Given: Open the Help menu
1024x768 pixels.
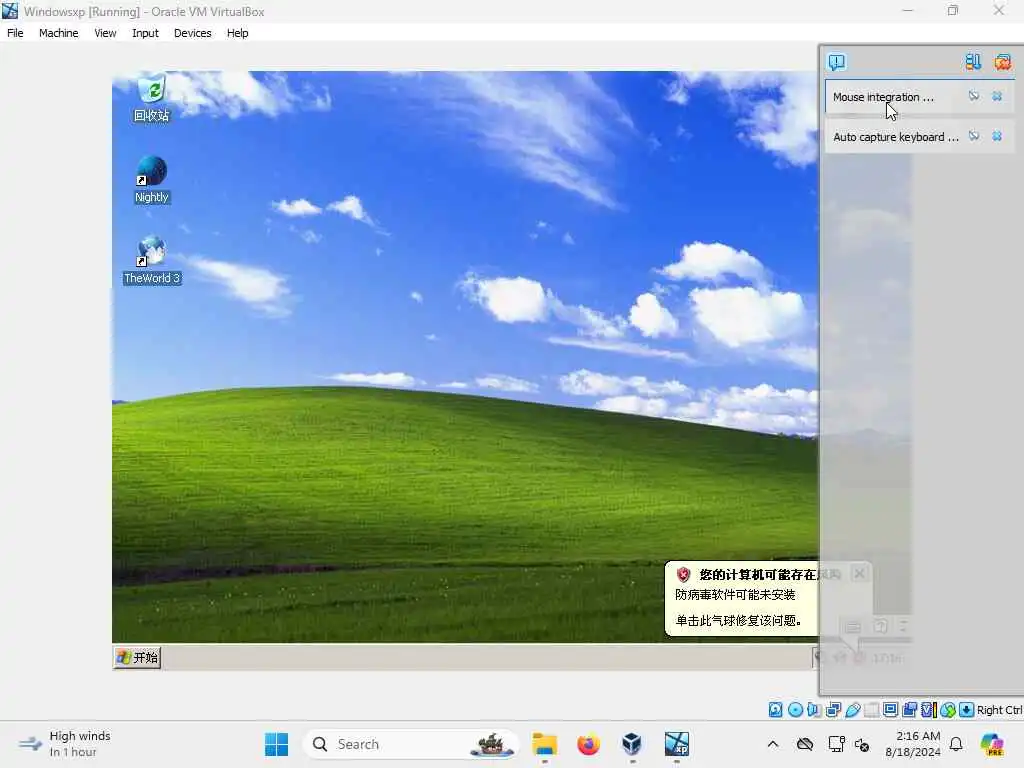Looking at the screenshot, I should (238, 33).
